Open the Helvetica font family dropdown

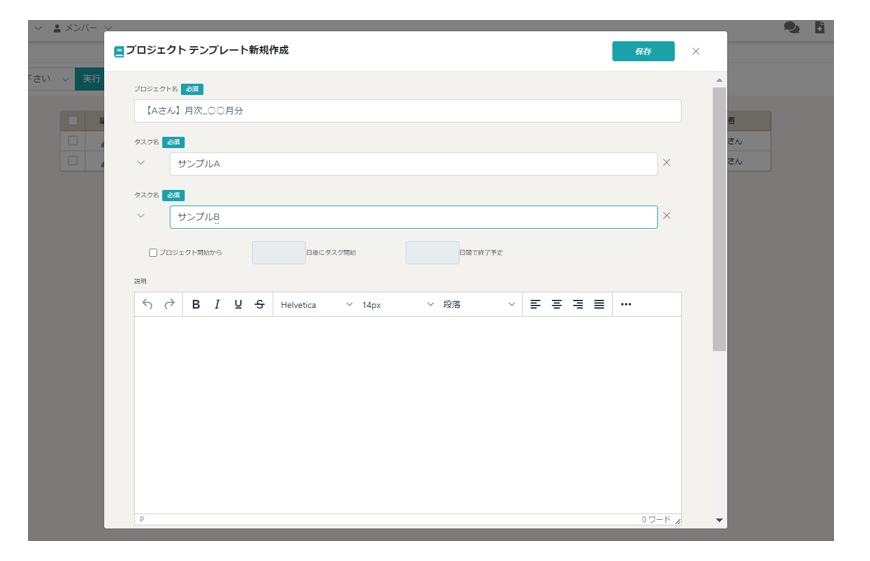pyautogui.click(x=316, y=305)
